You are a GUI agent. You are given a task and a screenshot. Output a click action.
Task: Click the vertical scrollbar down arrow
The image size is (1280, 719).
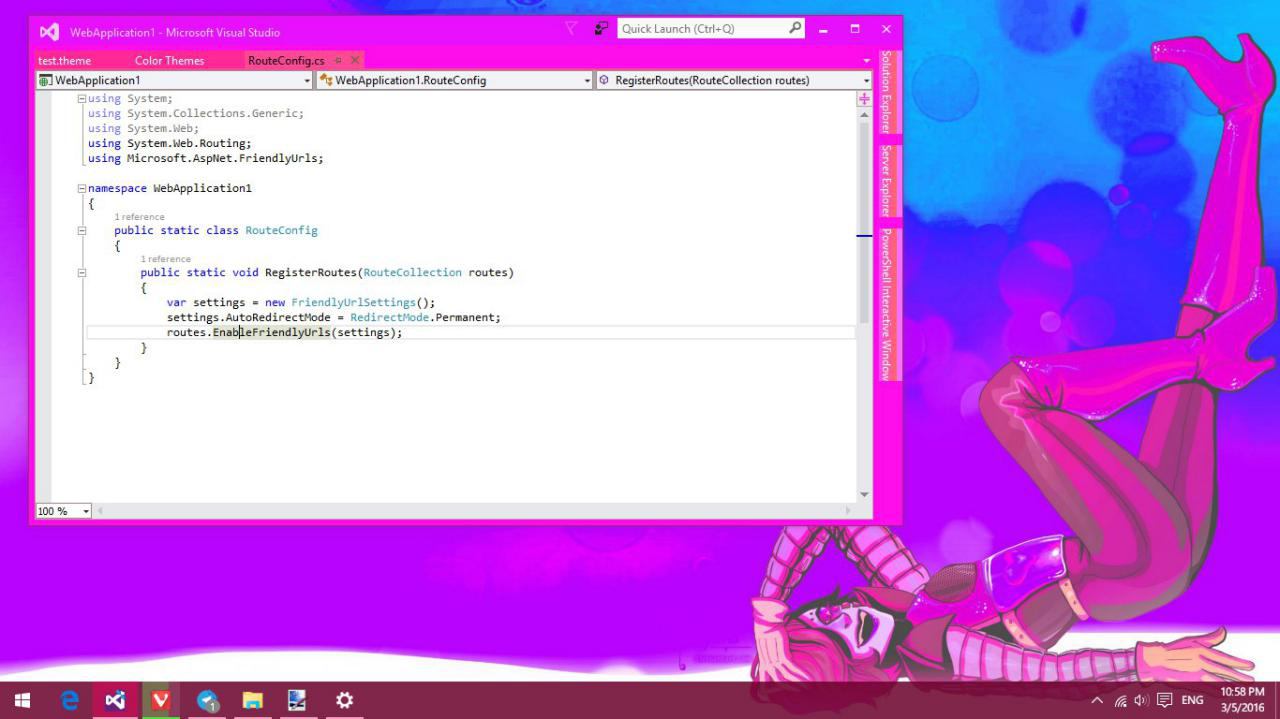click(864, 495)
